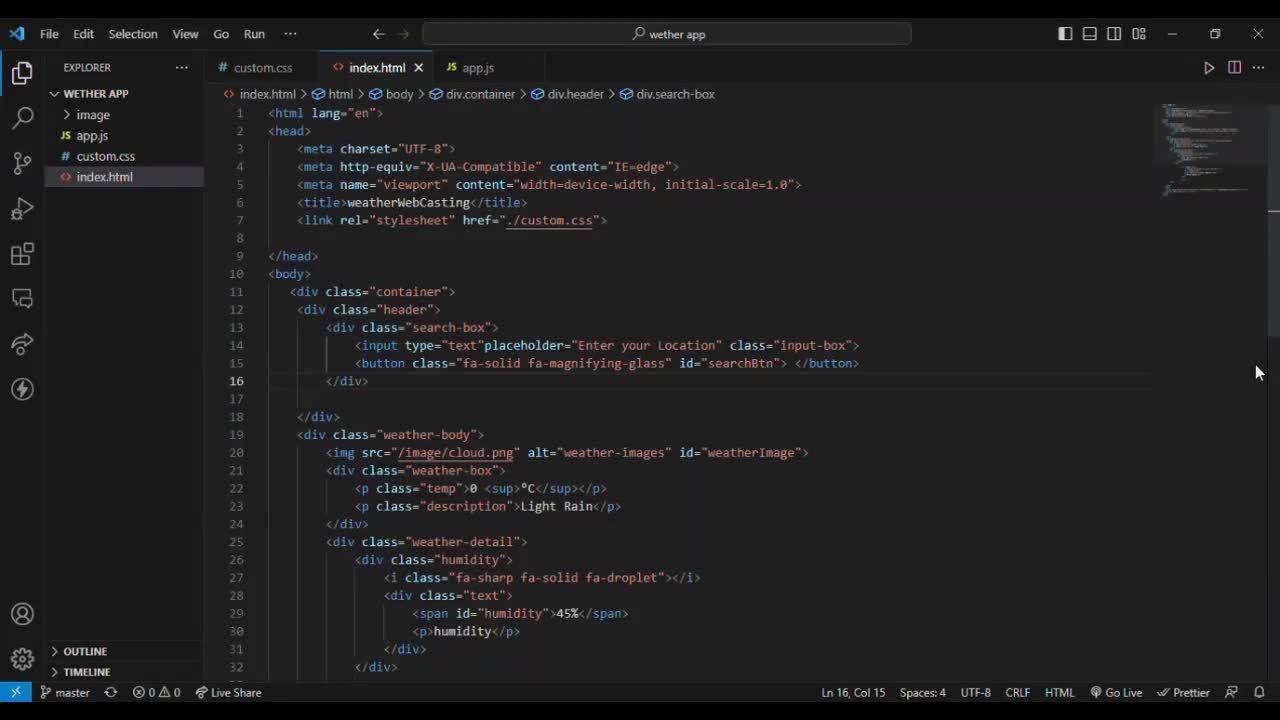The image size is (1280, 720).
Task: Open errors and warnings count in status bar
Action: coord(157,692)
